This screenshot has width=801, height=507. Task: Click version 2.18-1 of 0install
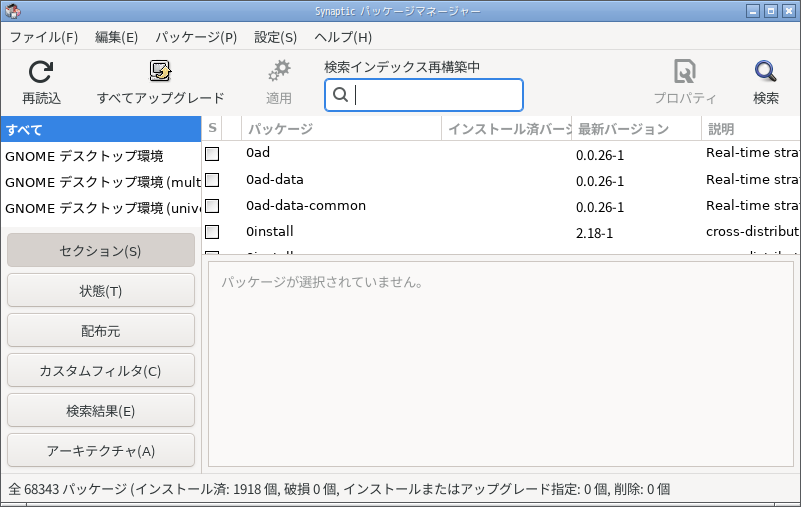594,234
